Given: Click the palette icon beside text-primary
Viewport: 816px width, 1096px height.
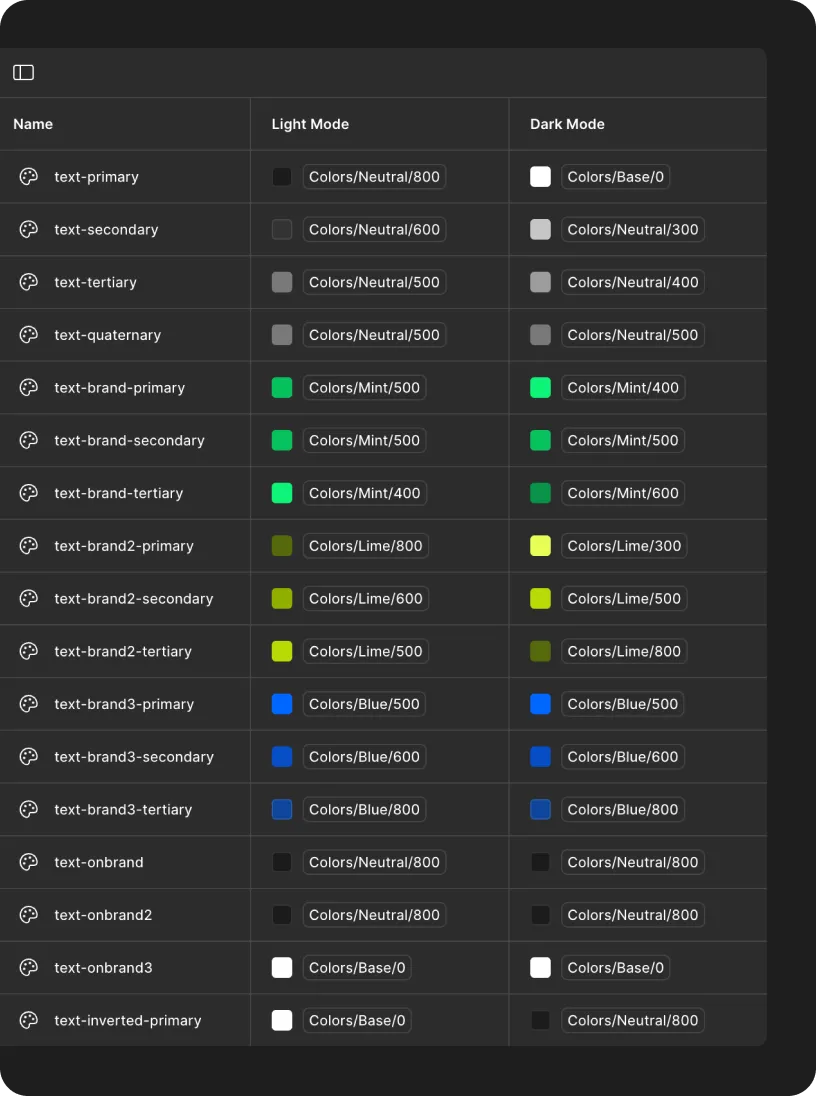Looking at the screenshot, I should click(x=27, y=176).
